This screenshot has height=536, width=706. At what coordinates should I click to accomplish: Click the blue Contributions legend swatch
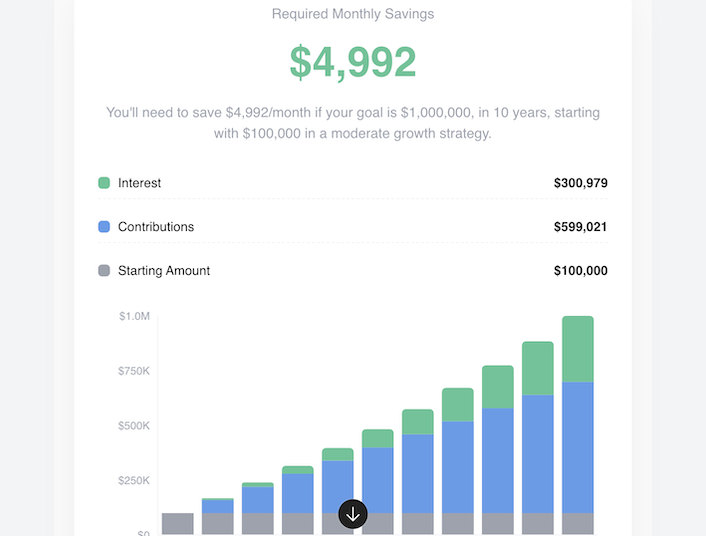coord(104,227)
